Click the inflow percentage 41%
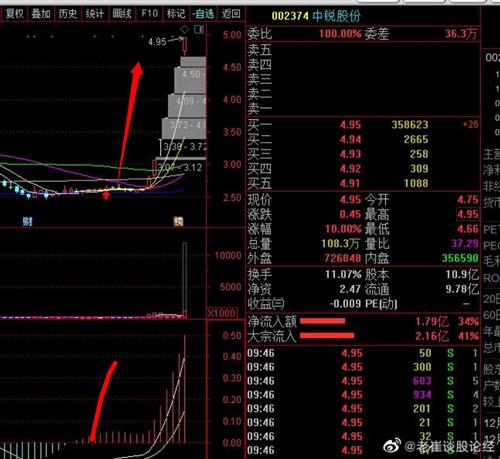500x459 pixels. coord(468,336)
